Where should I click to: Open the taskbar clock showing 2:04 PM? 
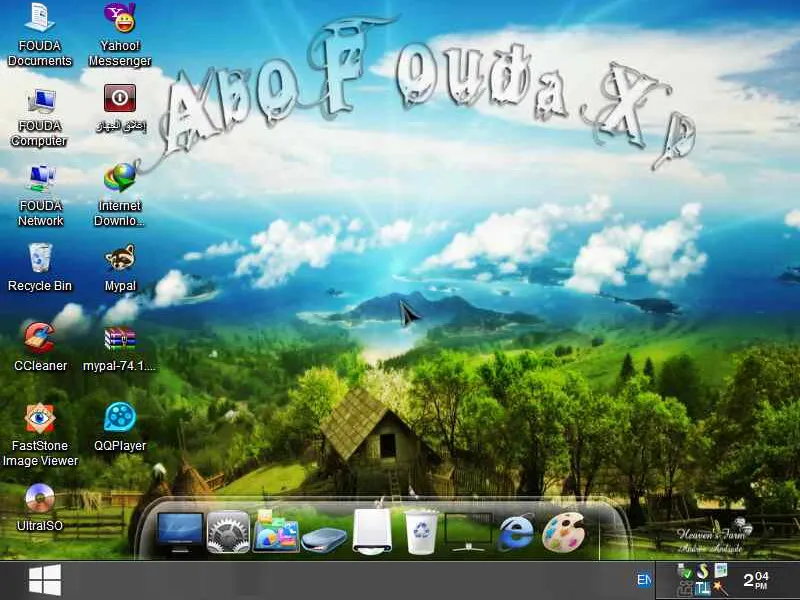click(x=756, y=580)
